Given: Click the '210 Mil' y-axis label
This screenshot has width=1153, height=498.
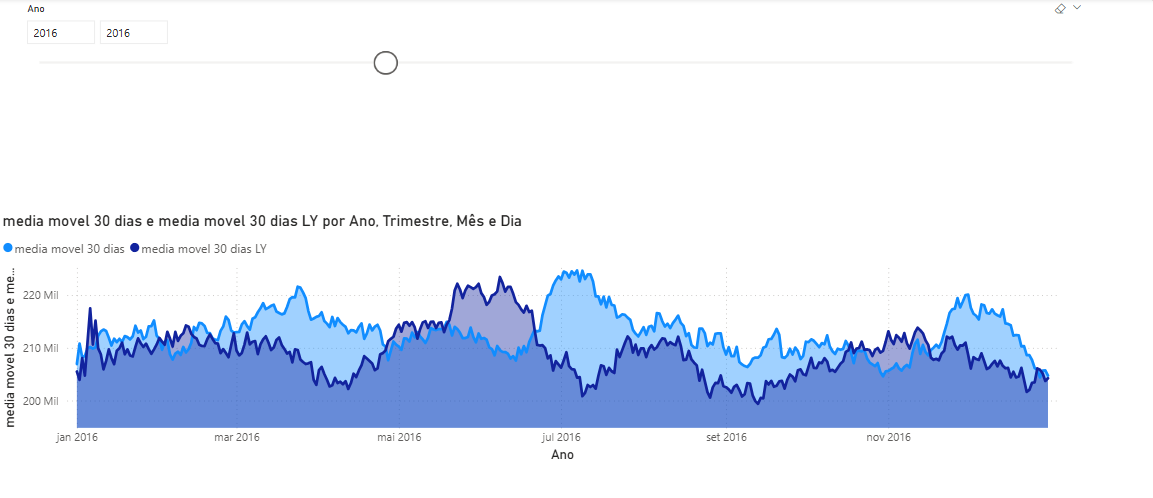Looking at the screenshot, I should (41, 348).
